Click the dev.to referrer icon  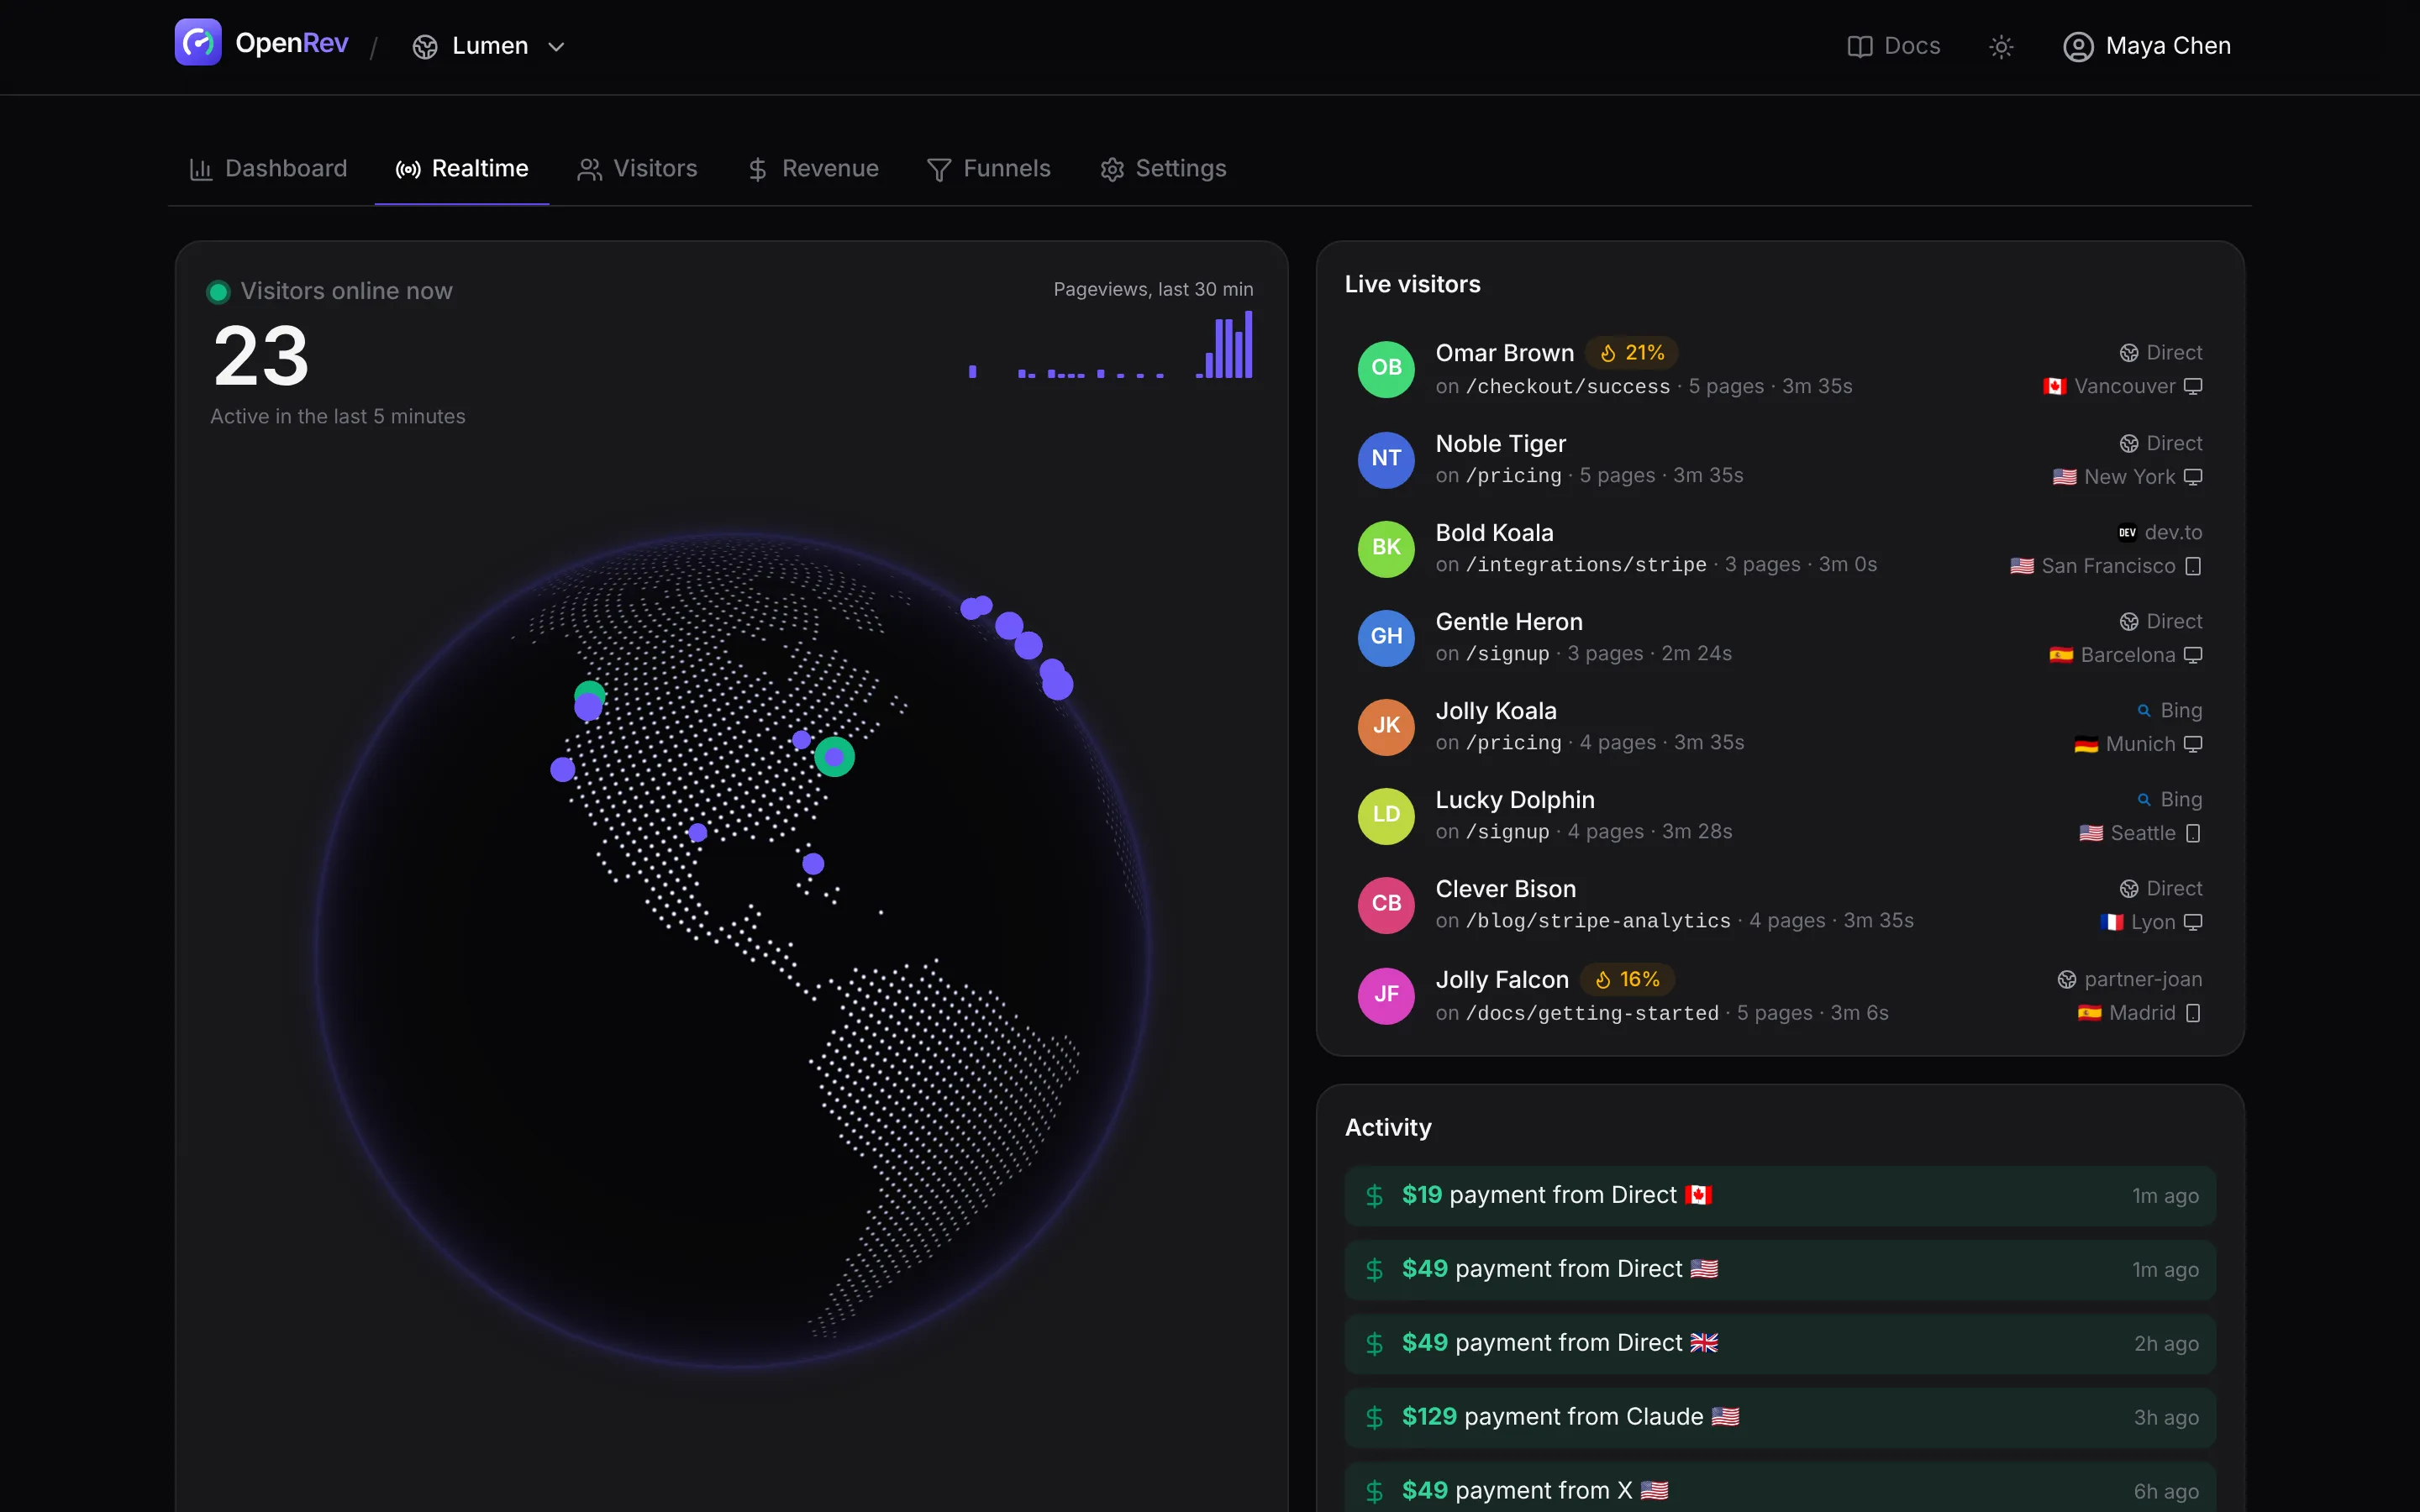tap(2127, 533)
